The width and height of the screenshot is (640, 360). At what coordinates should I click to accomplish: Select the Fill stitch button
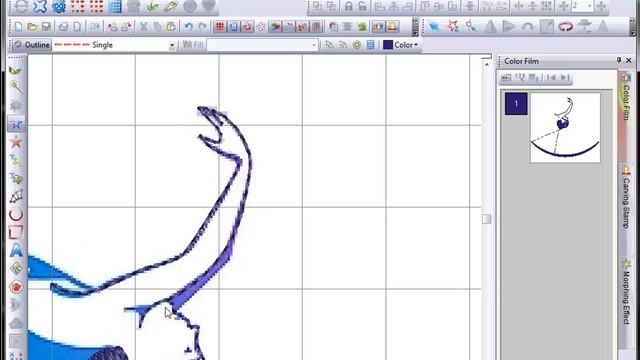193,45
